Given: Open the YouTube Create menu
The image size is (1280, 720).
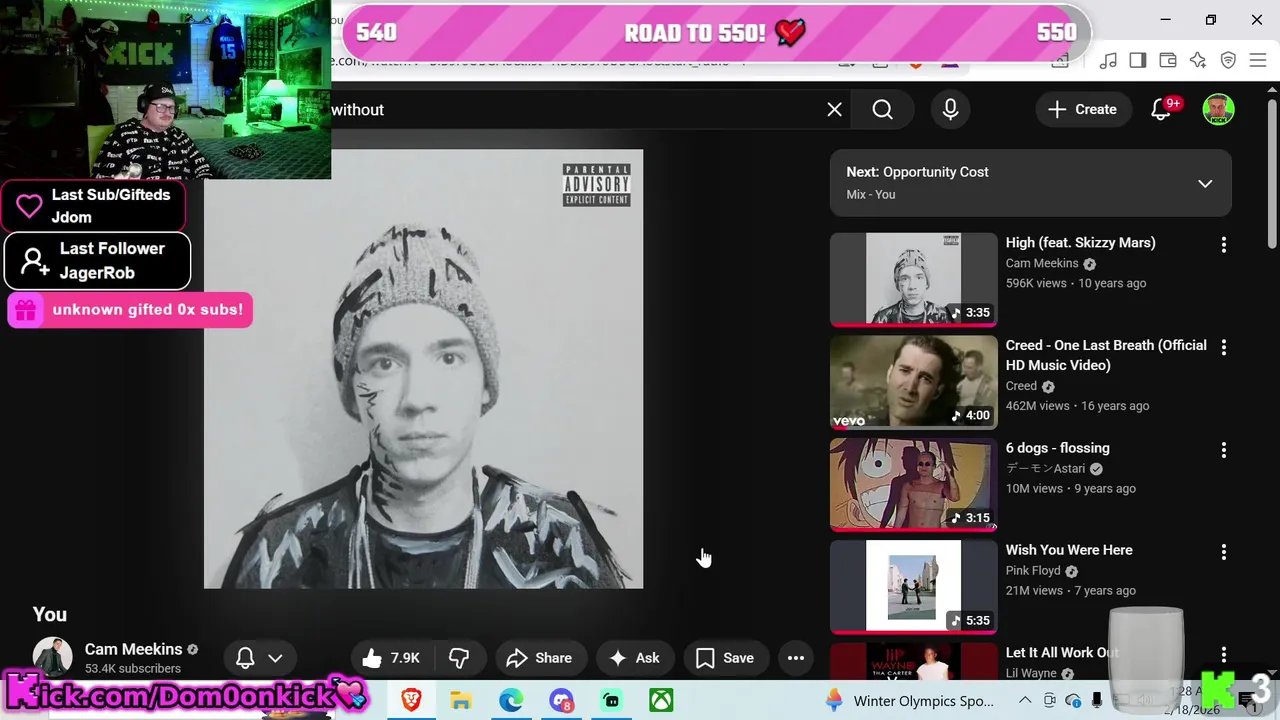Looking at the screenshot, I should [1082, 110].
